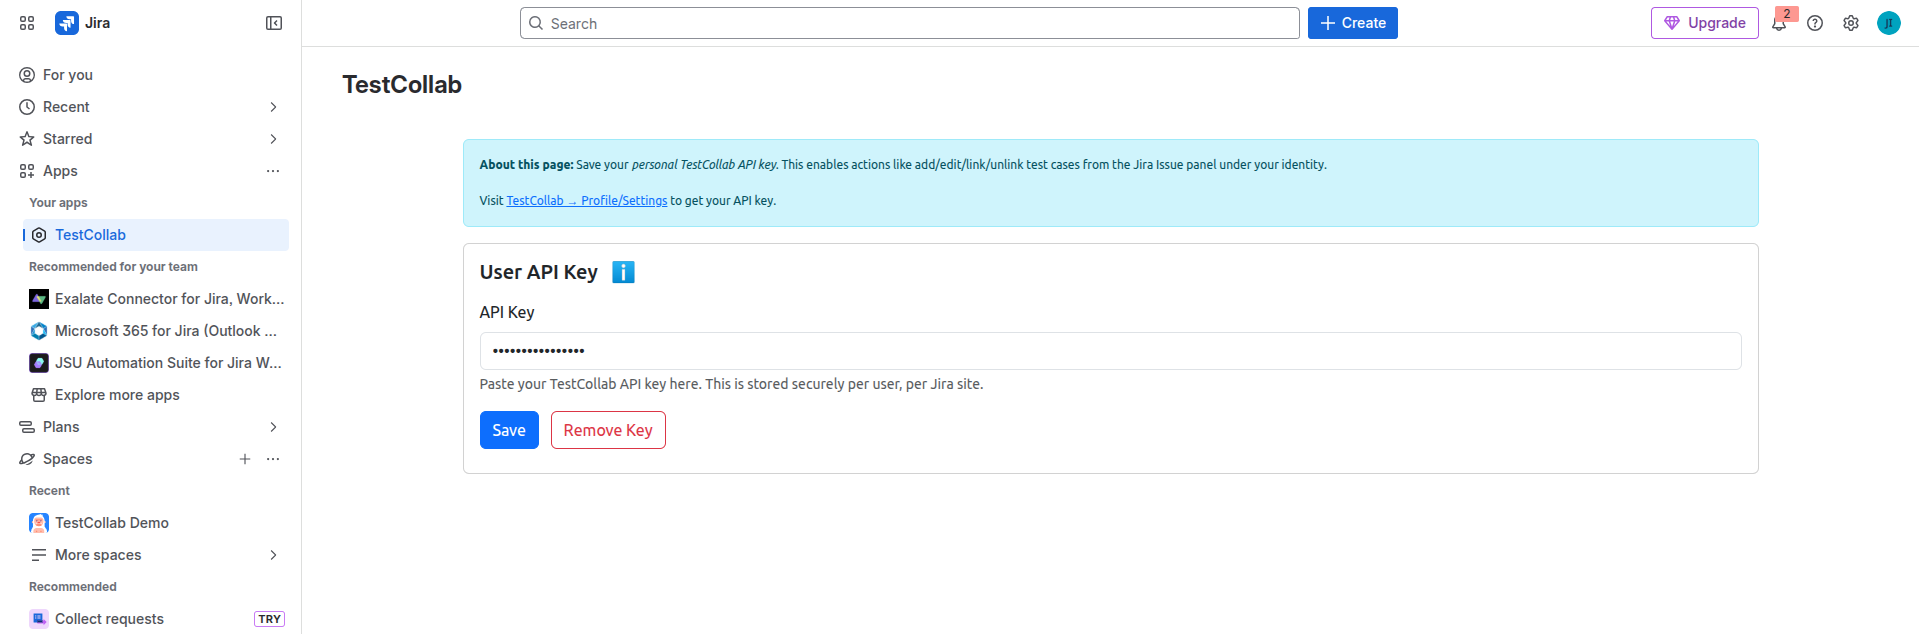Click the TestCollab app icon in the sidebar

[x=39, y=235]
